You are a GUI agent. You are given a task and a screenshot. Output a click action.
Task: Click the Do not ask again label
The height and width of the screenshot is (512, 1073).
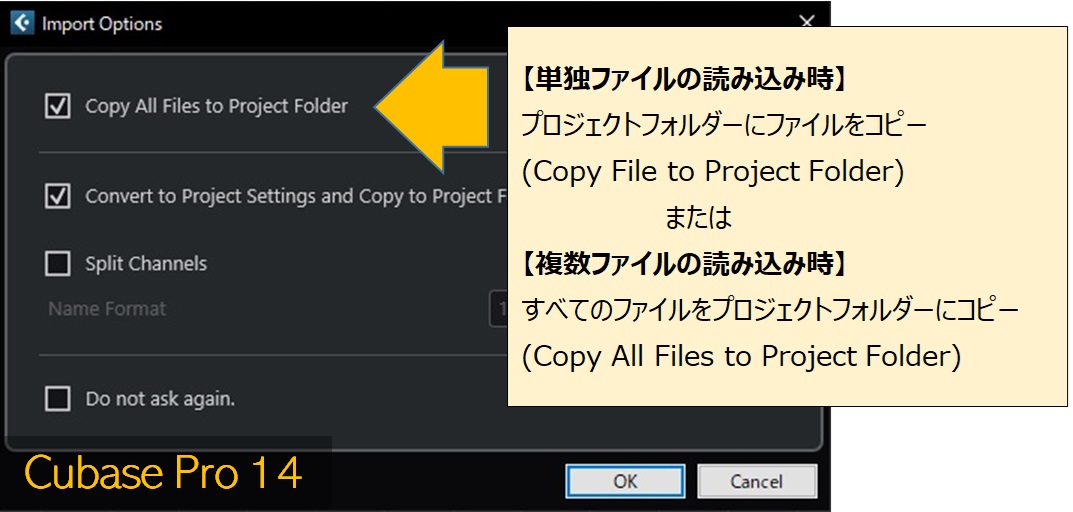pos(160,399)
